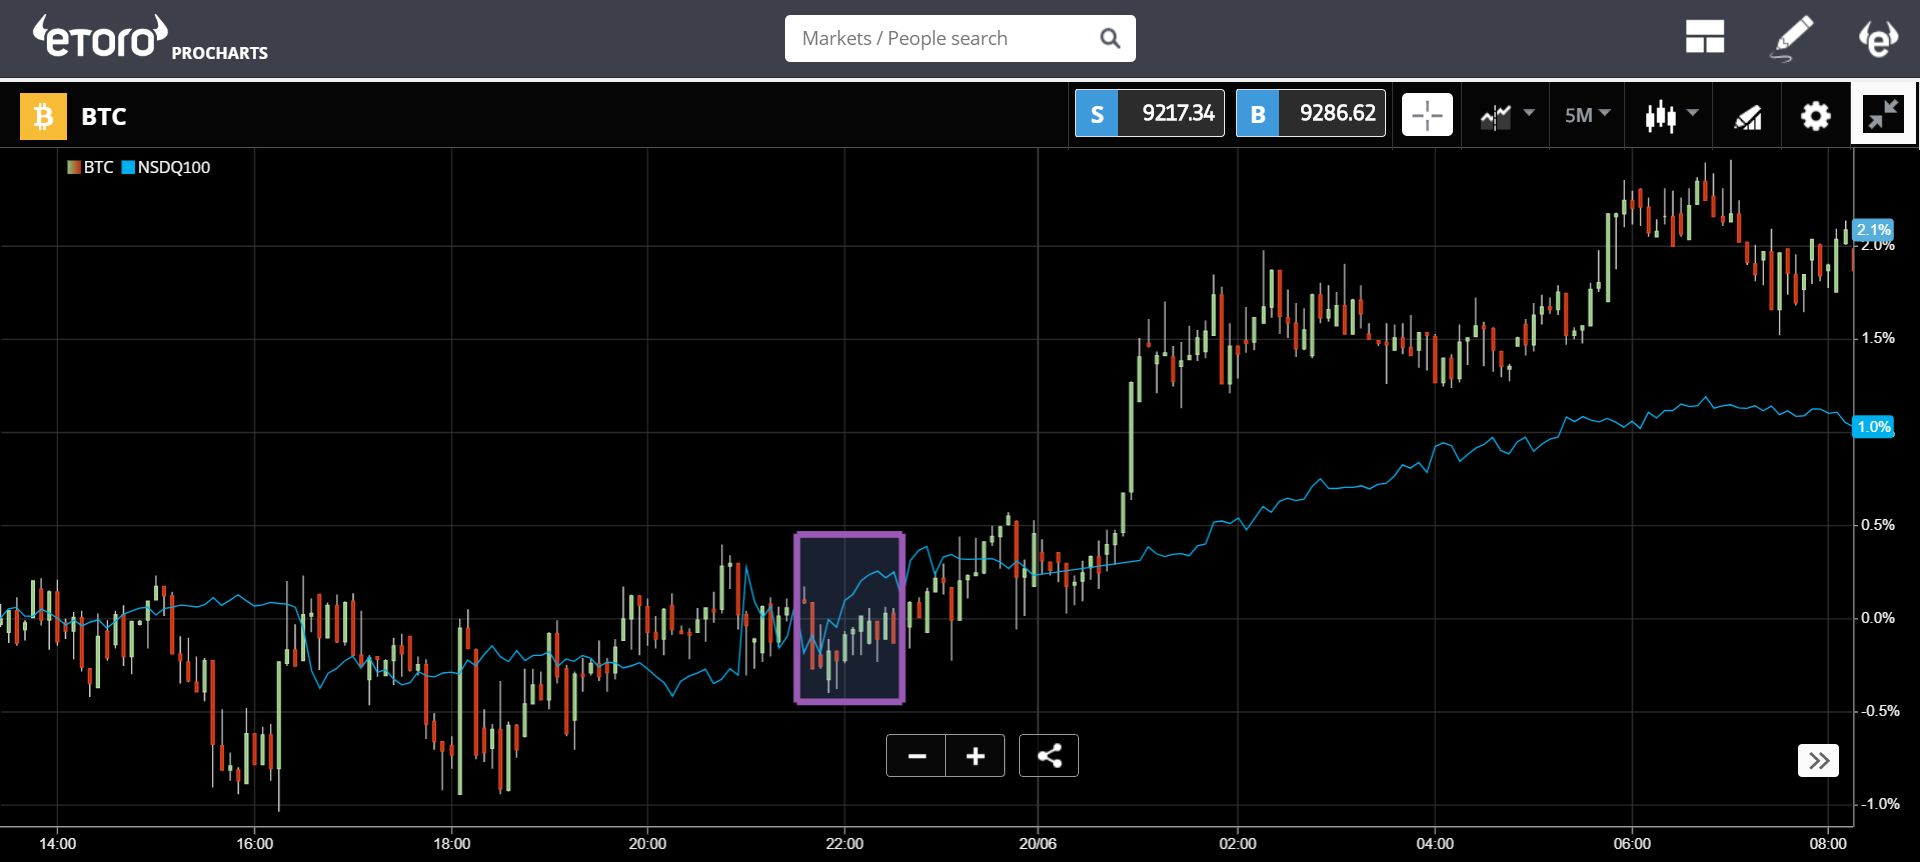Click the NSDQ100 legend color swatch
Viewport: 1920px width, 862px height.
click(128, 167)
